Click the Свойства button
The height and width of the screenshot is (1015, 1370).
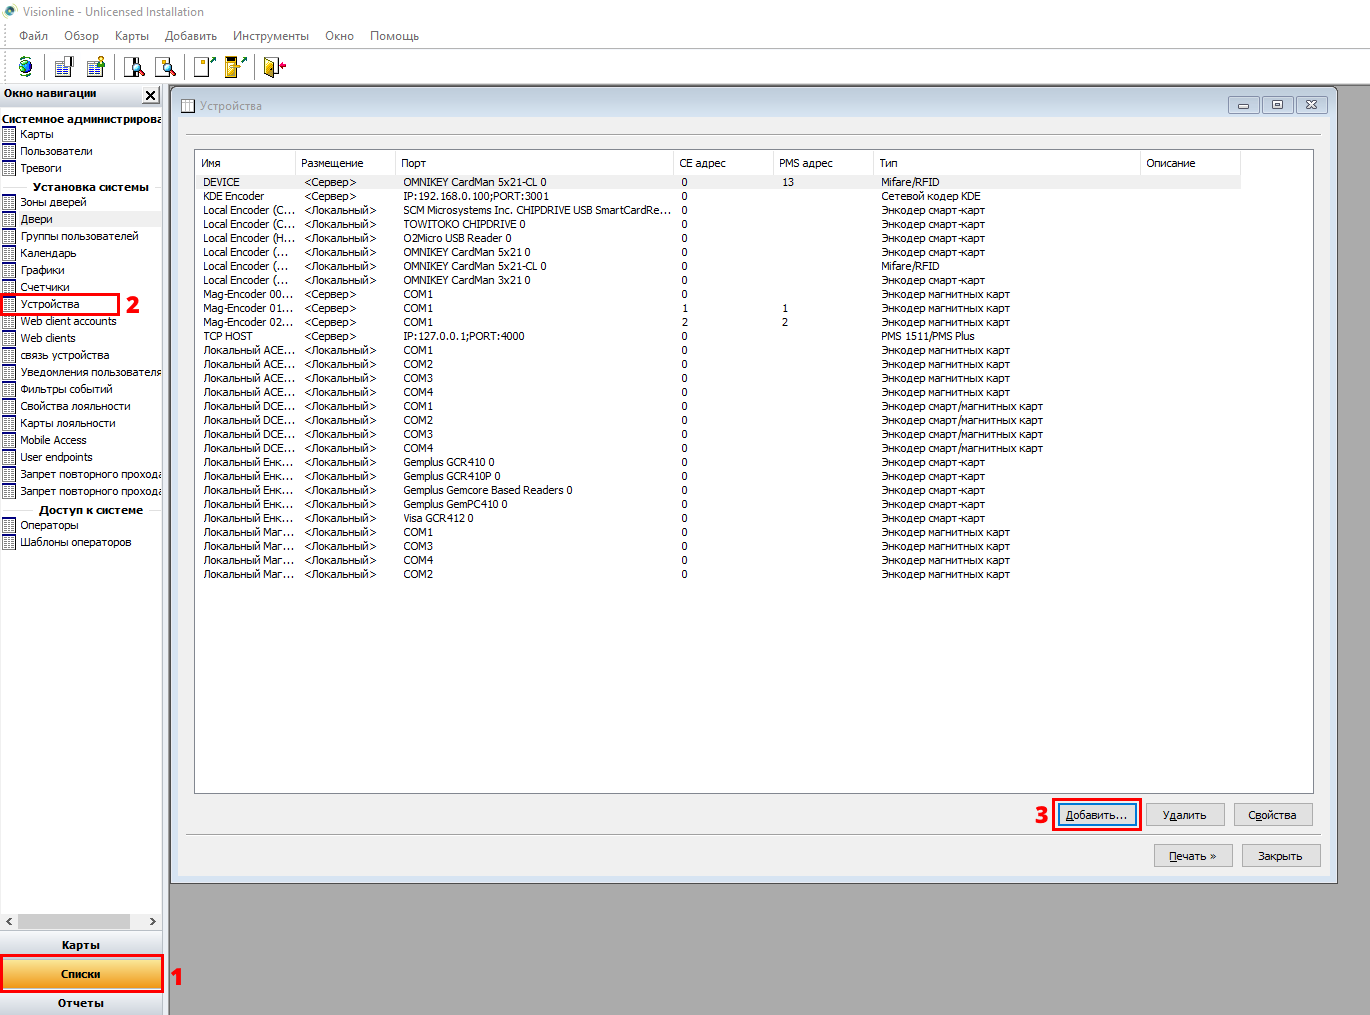click(1272, 815)
